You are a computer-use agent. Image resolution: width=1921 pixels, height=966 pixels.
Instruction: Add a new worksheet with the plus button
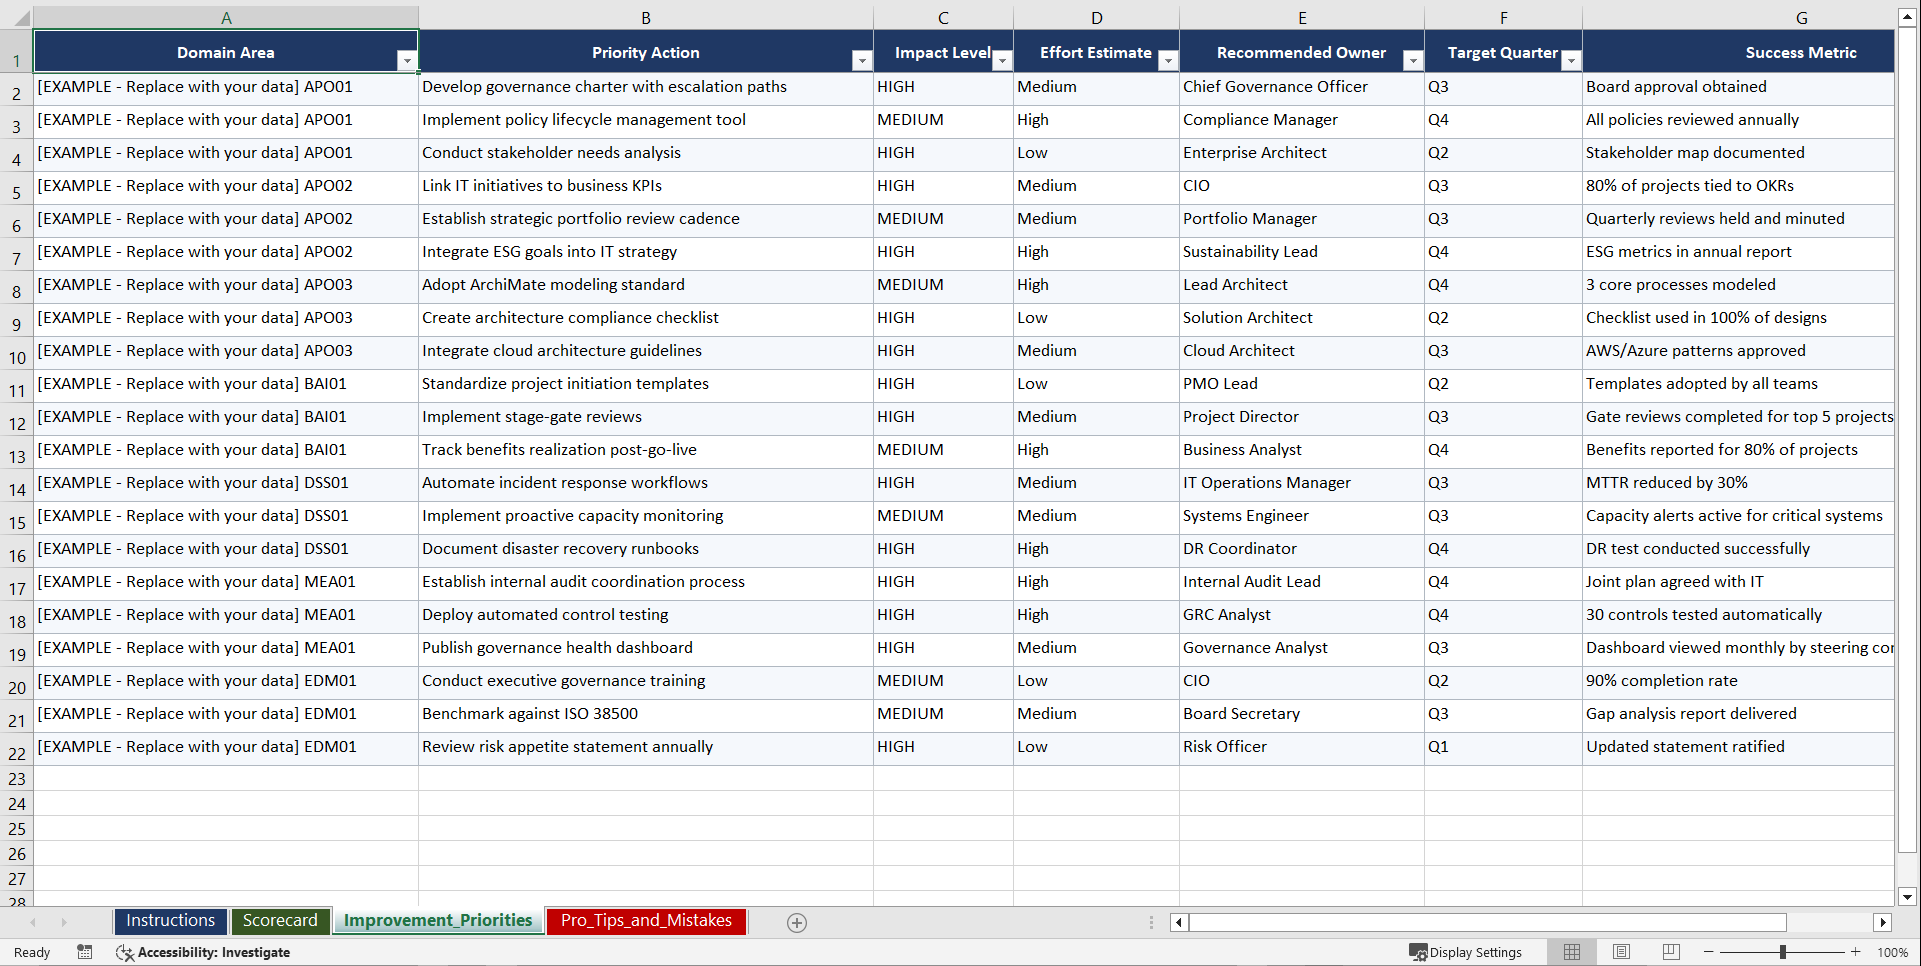[797, 922]
